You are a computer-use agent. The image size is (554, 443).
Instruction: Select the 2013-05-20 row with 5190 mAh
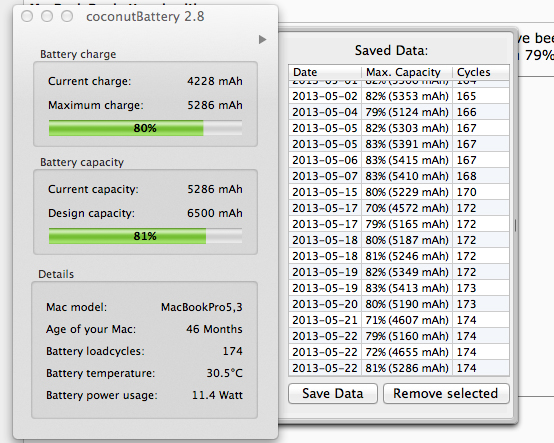399,304
